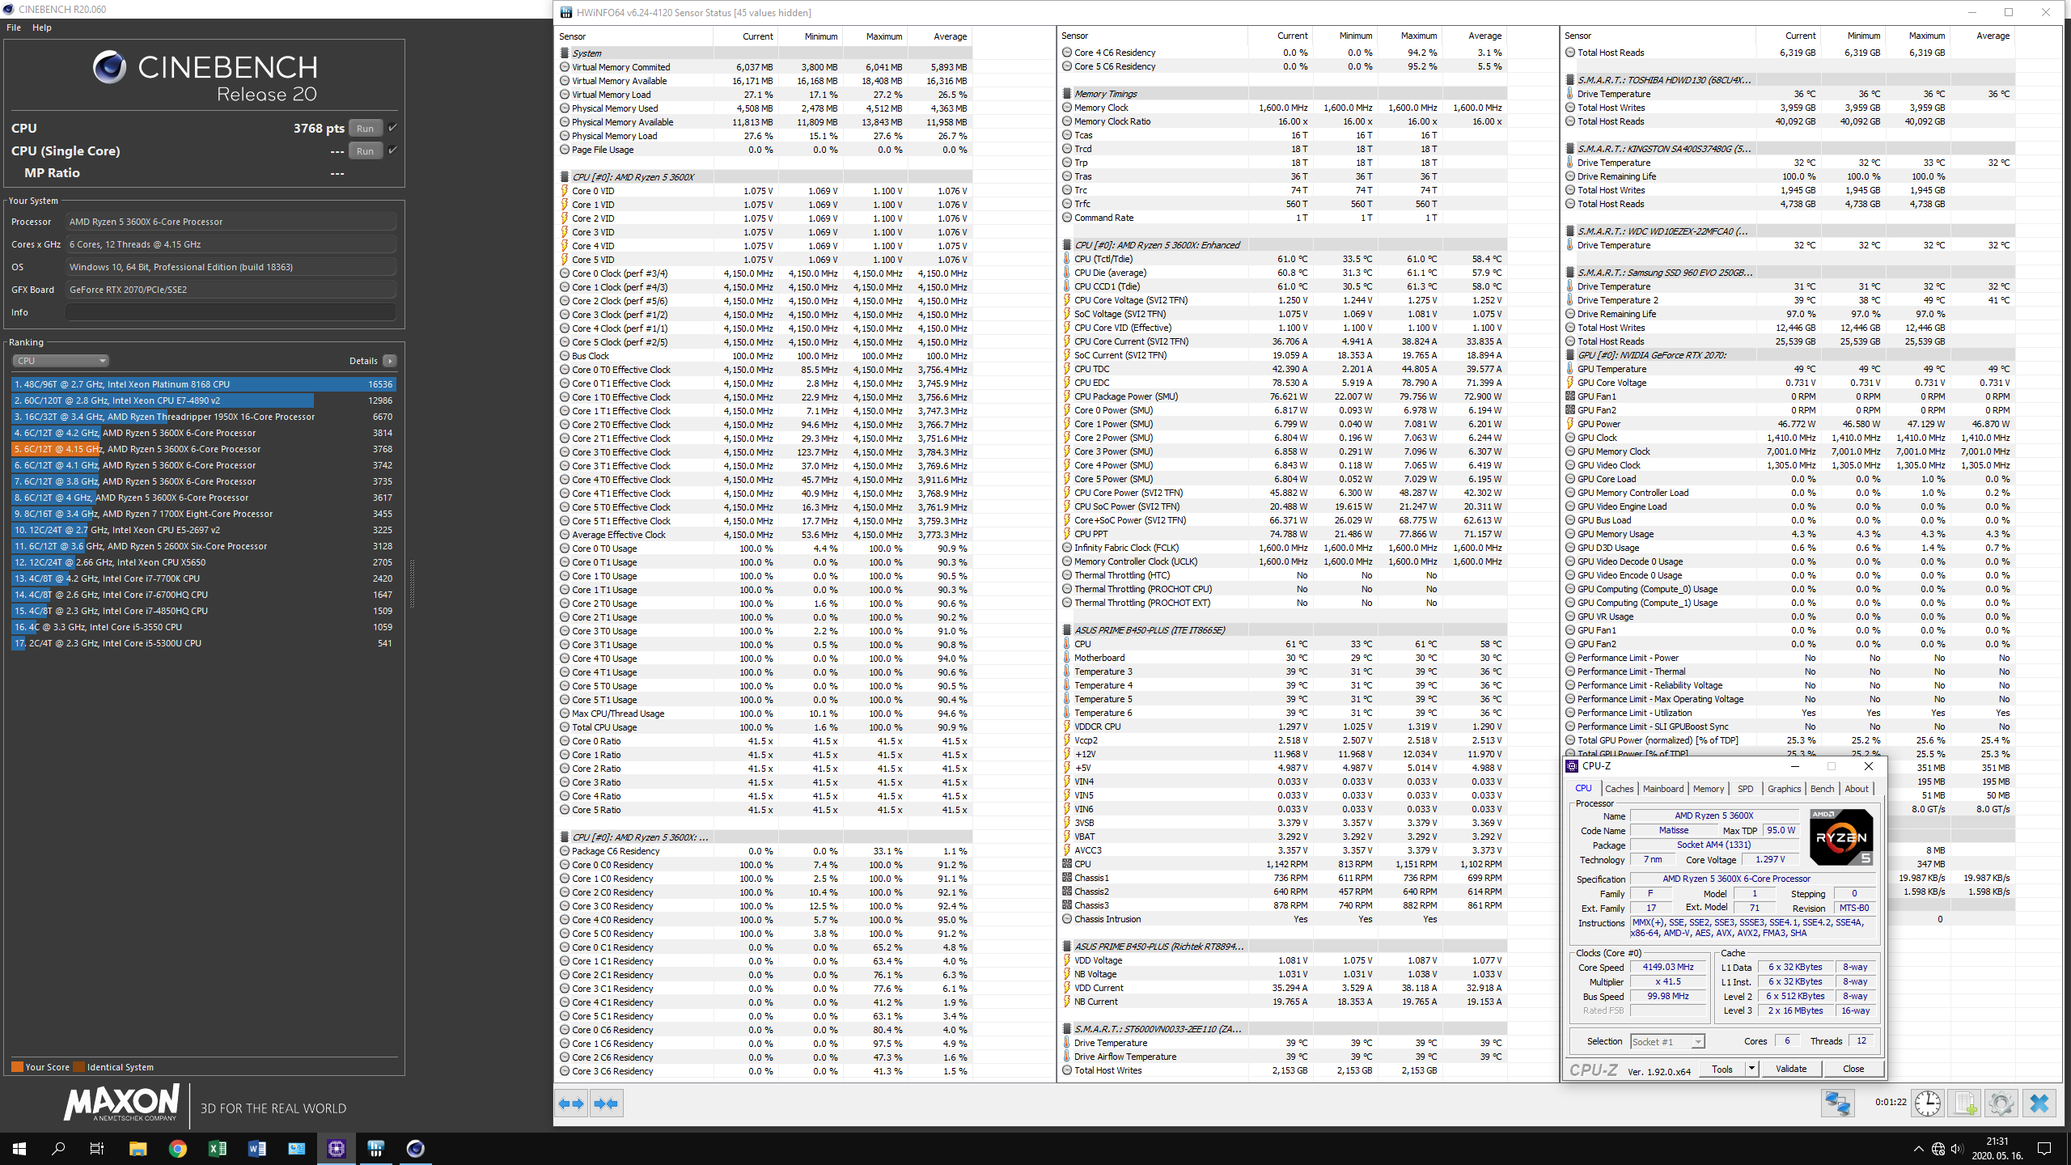
Task: Click the Cinebench logo sphere icon
Action: point(110,67)
